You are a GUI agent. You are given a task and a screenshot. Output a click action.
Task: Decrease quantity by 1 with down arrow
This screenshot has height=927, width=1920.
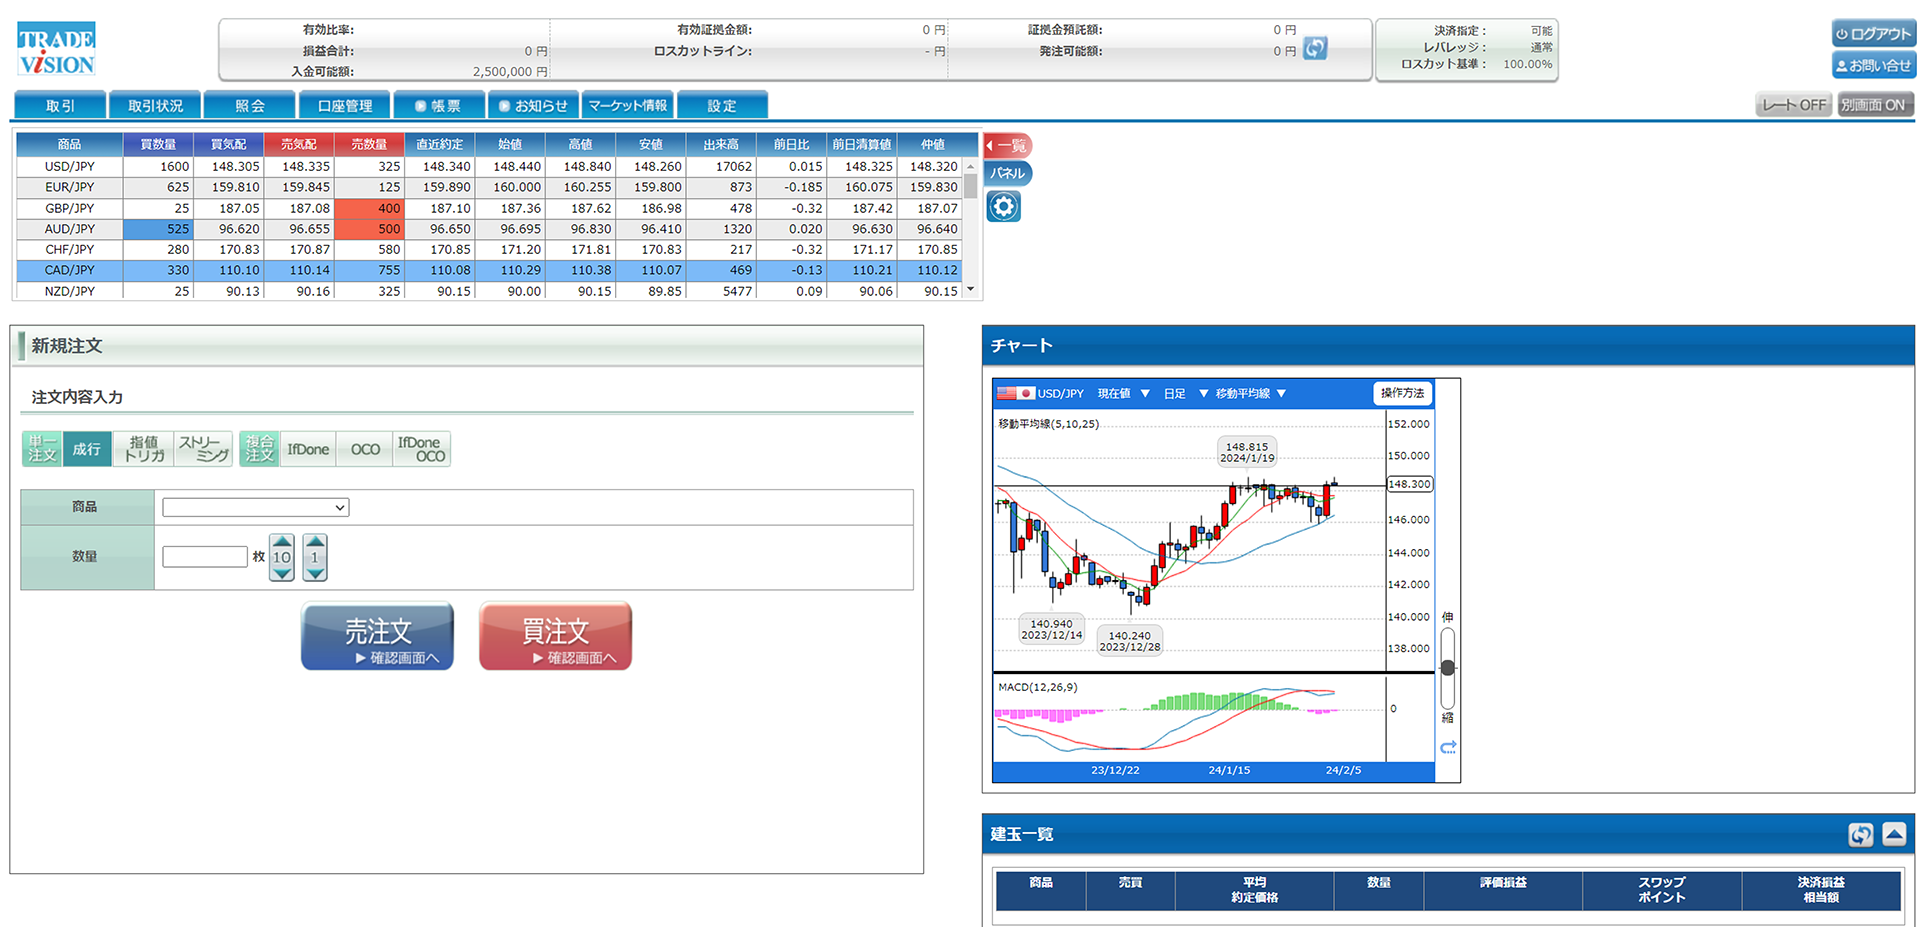tap(315, 573)
